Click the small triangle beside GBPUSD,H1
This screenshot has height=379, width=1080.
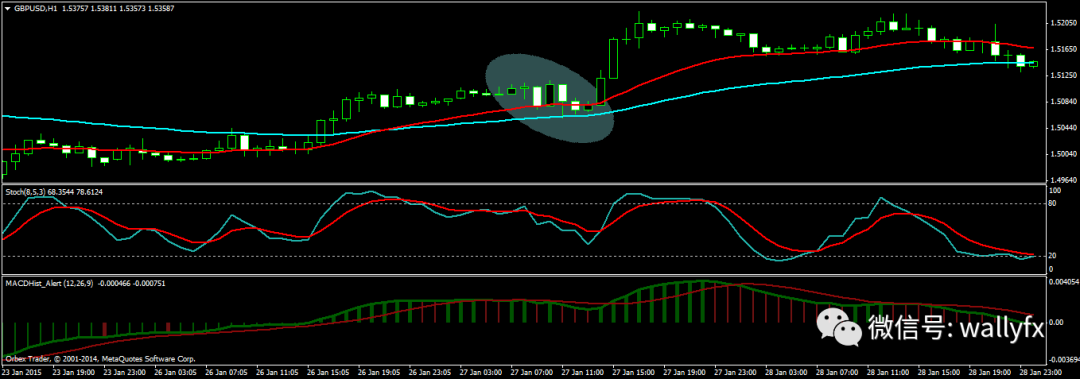8,8
